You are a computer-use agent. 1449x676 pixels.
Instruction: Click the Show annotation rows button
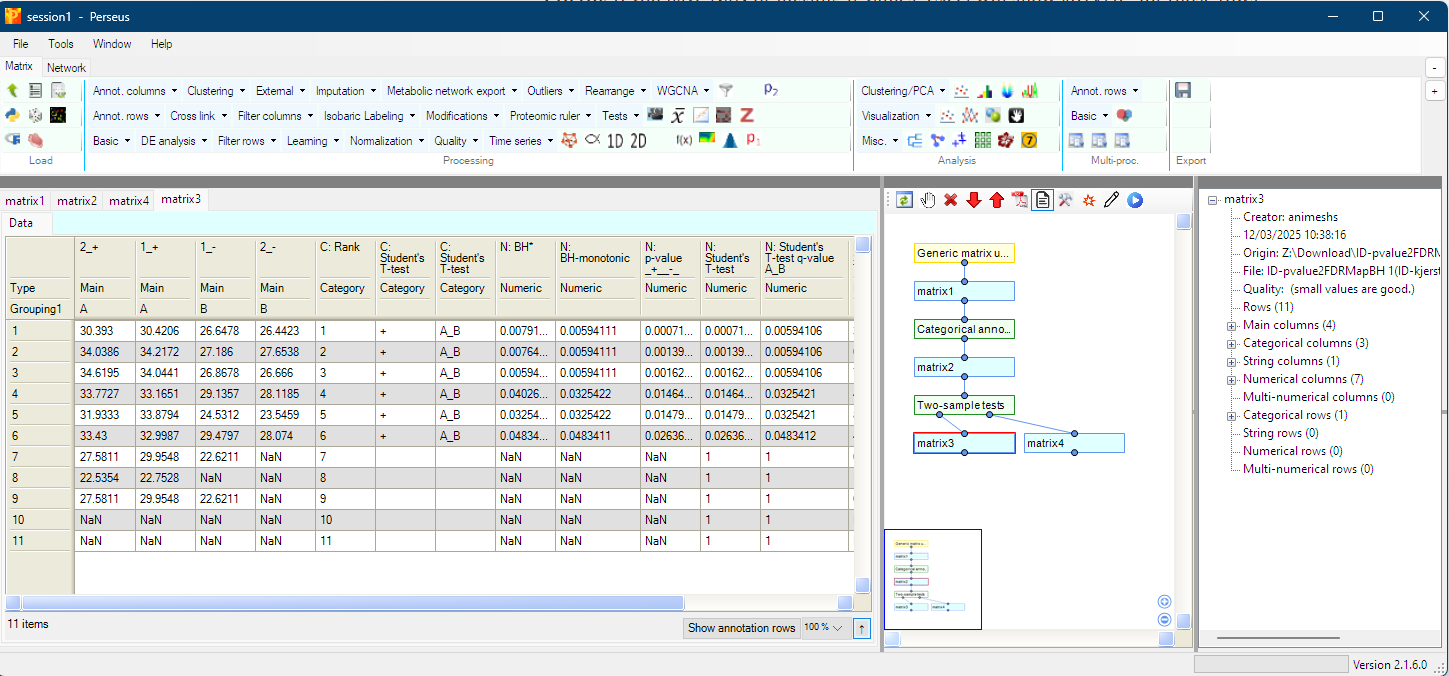[741, 628]
